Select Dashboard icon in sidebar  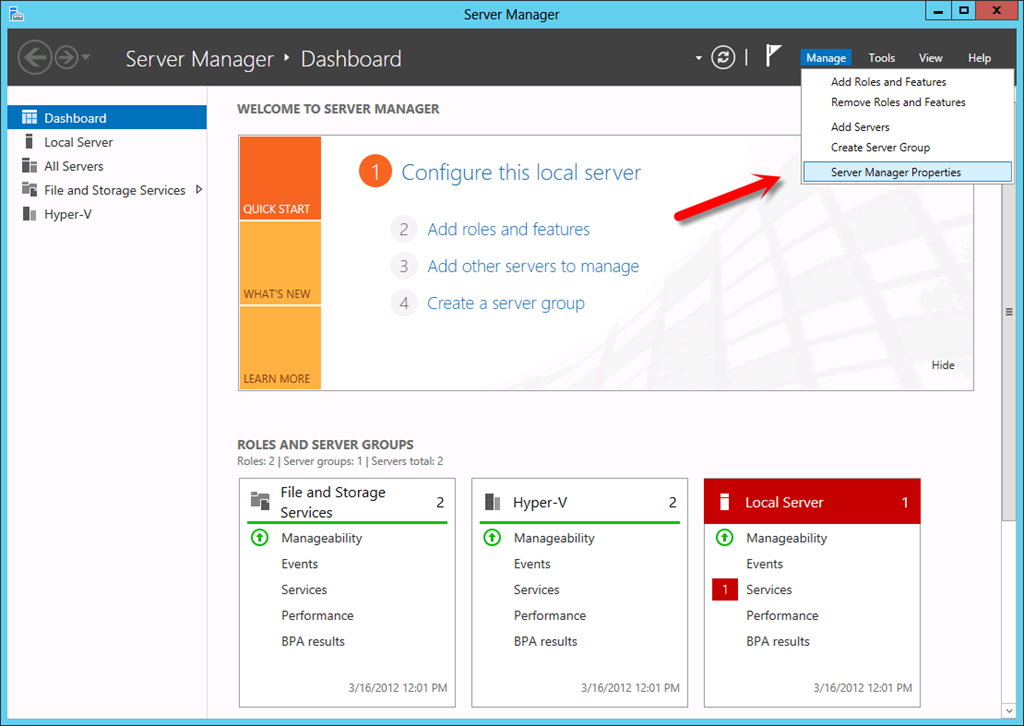pos(29,118)
